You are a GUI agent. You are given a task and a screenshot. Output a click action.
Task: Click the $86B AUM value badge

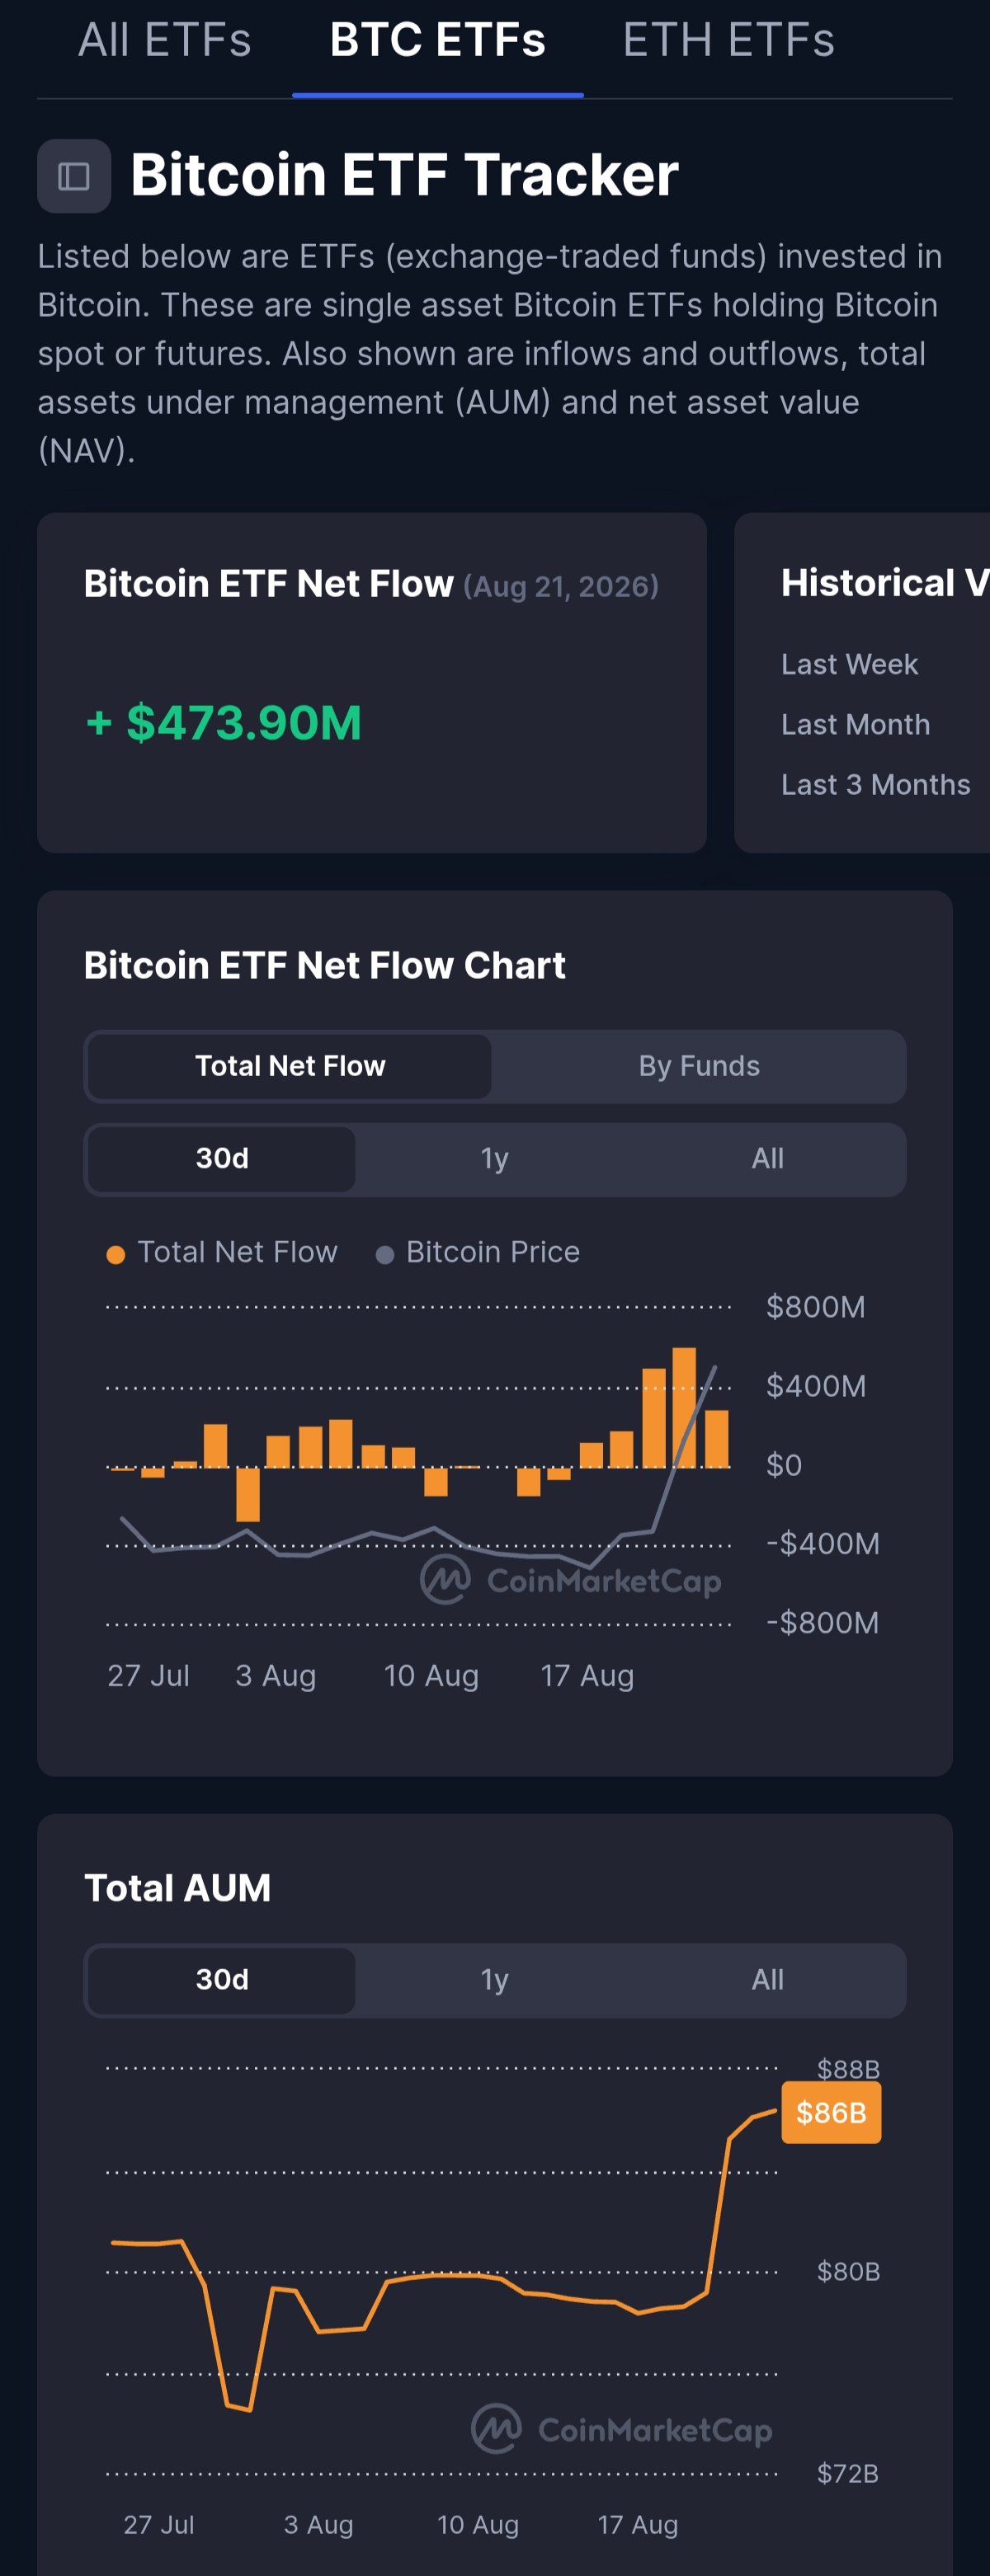click(x=831, y=2112)
